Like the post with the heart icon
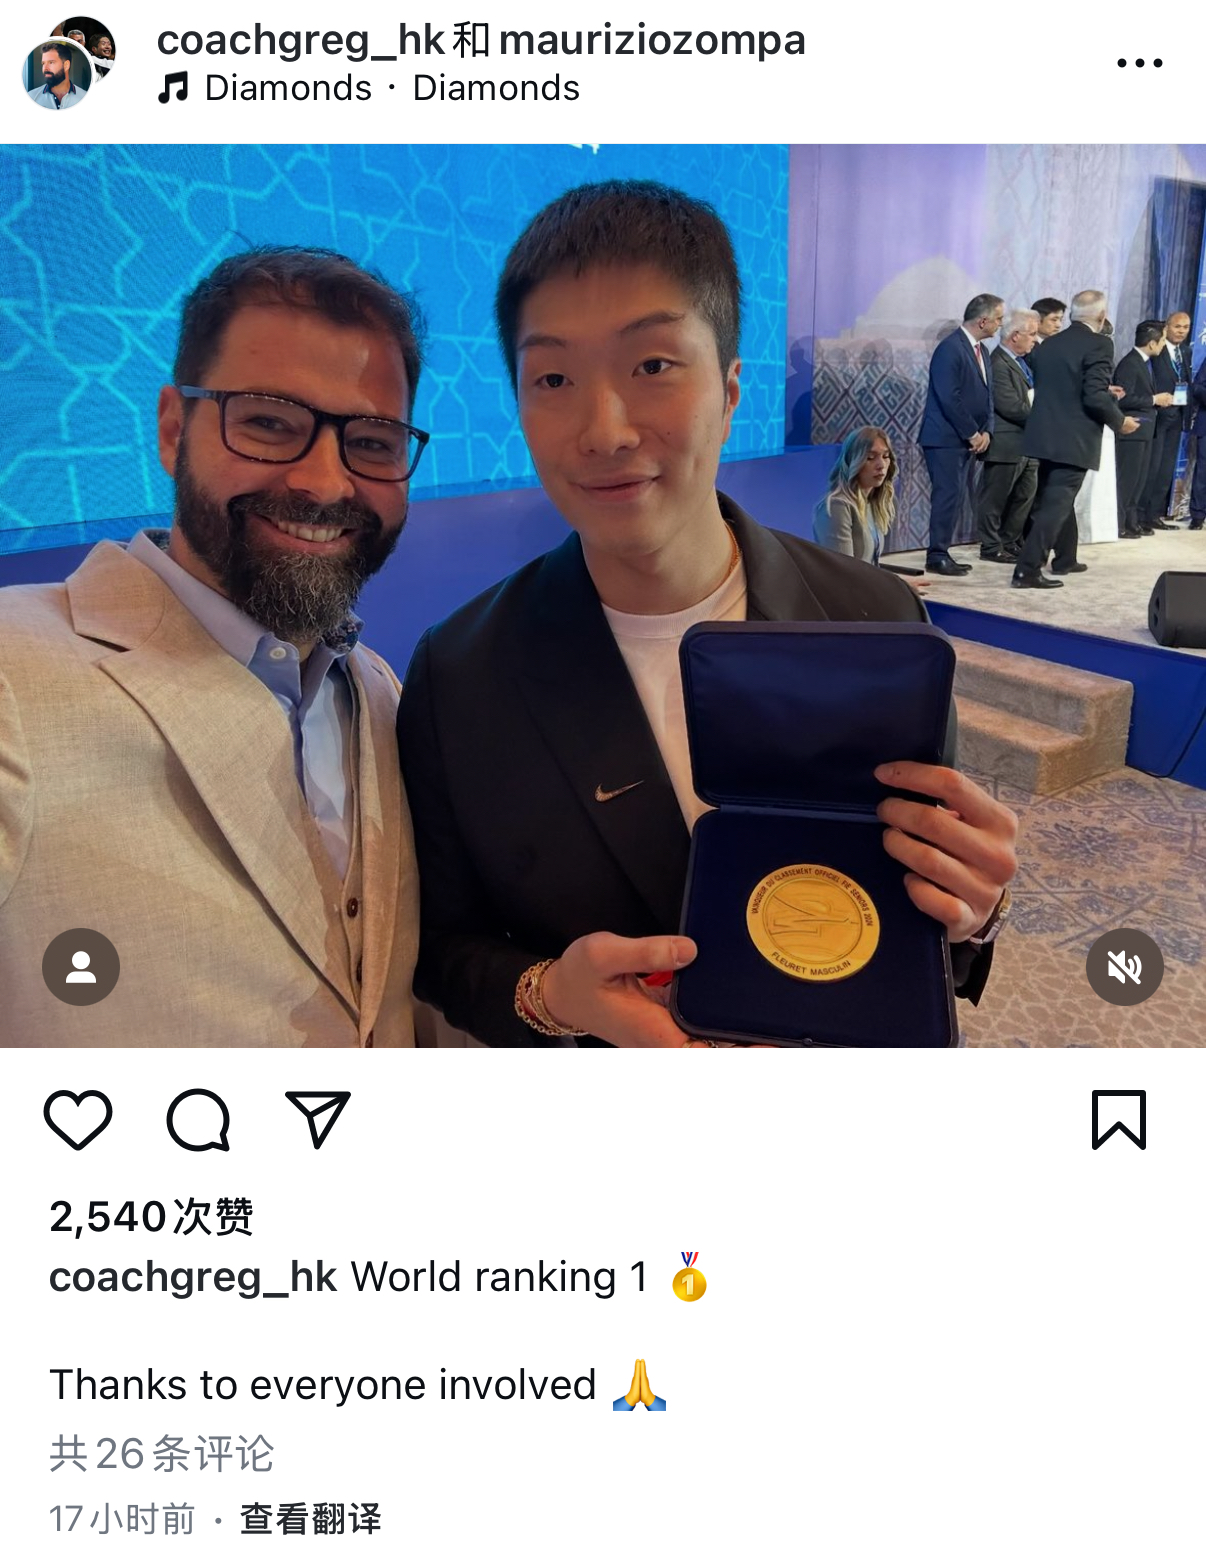Image resolution: width=1206 pixels, height=1552 pixels. pyautogui.click(x=78, y=1119)
